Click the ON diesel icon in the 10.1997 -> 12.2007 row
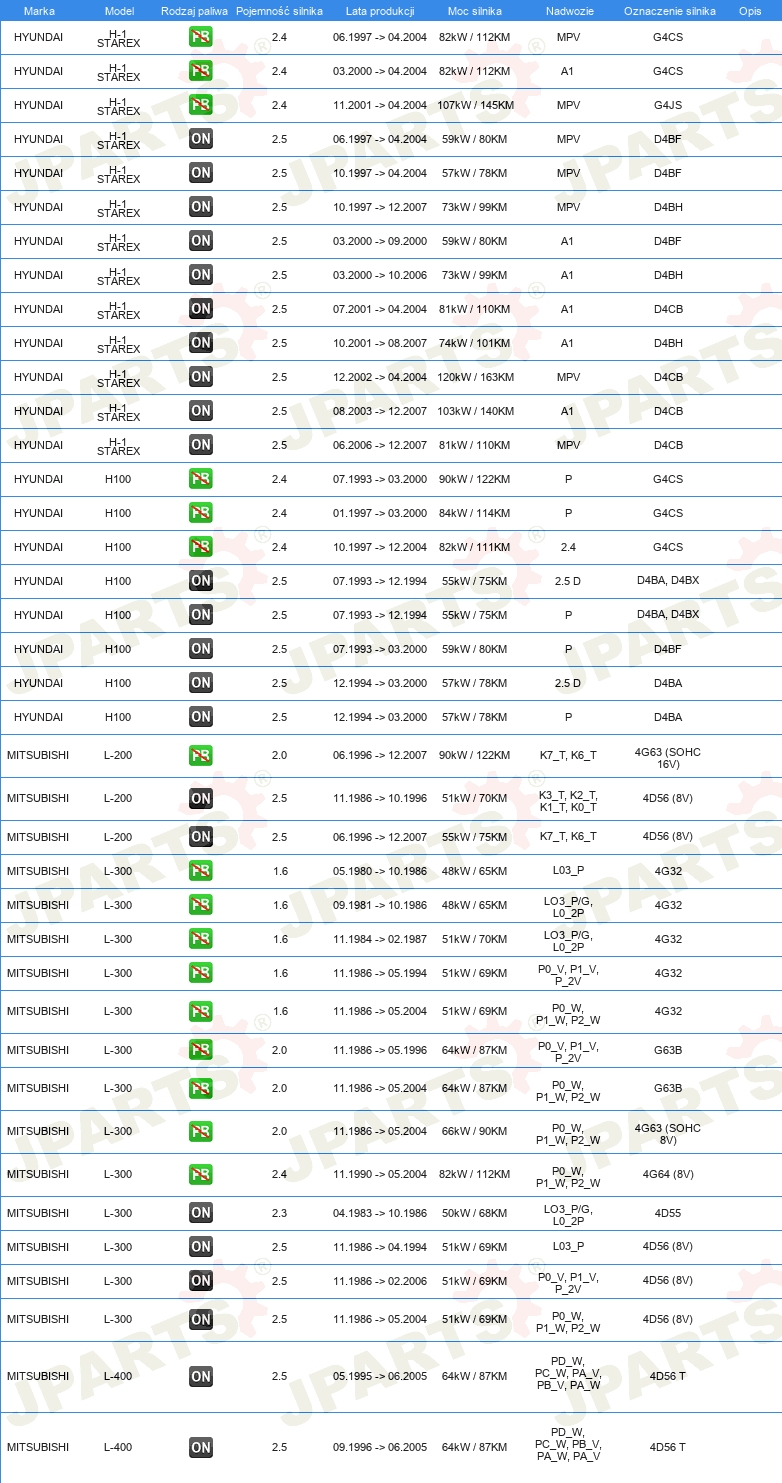 201,207
